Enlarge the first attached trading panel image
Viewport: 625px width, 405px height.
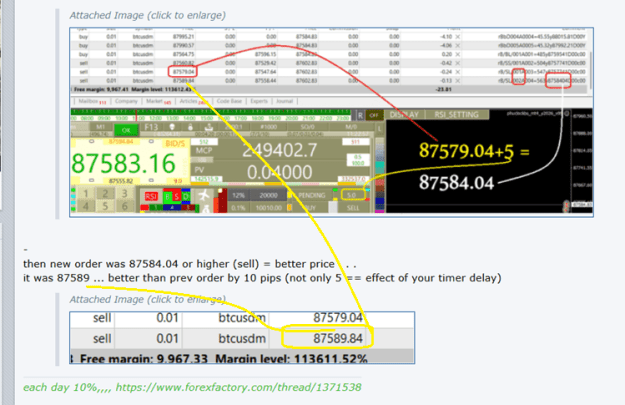tap(331, 122)
